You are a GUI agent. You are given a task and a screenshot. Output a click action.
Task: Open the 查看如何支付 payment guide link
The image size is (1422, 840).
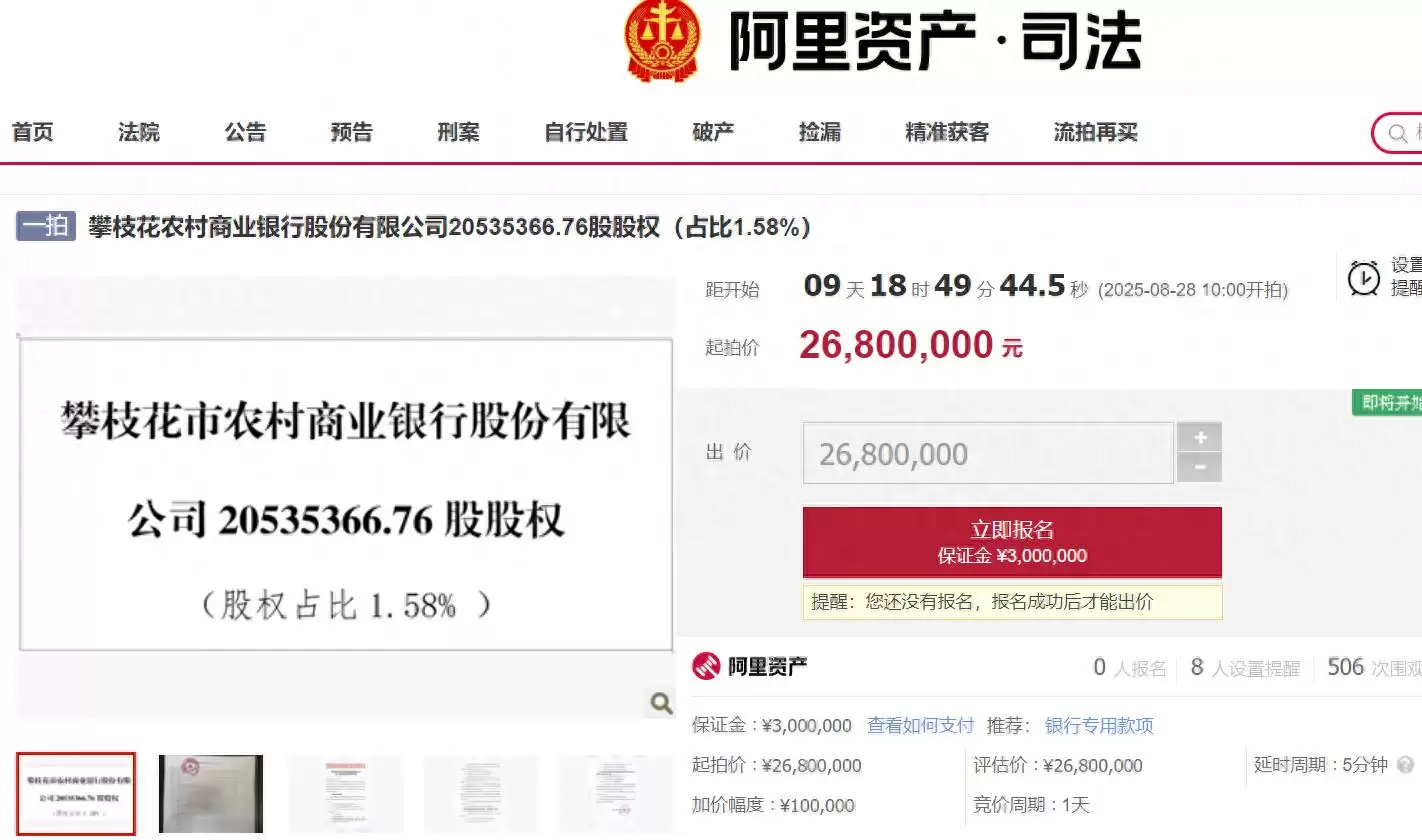pos(919,725)
